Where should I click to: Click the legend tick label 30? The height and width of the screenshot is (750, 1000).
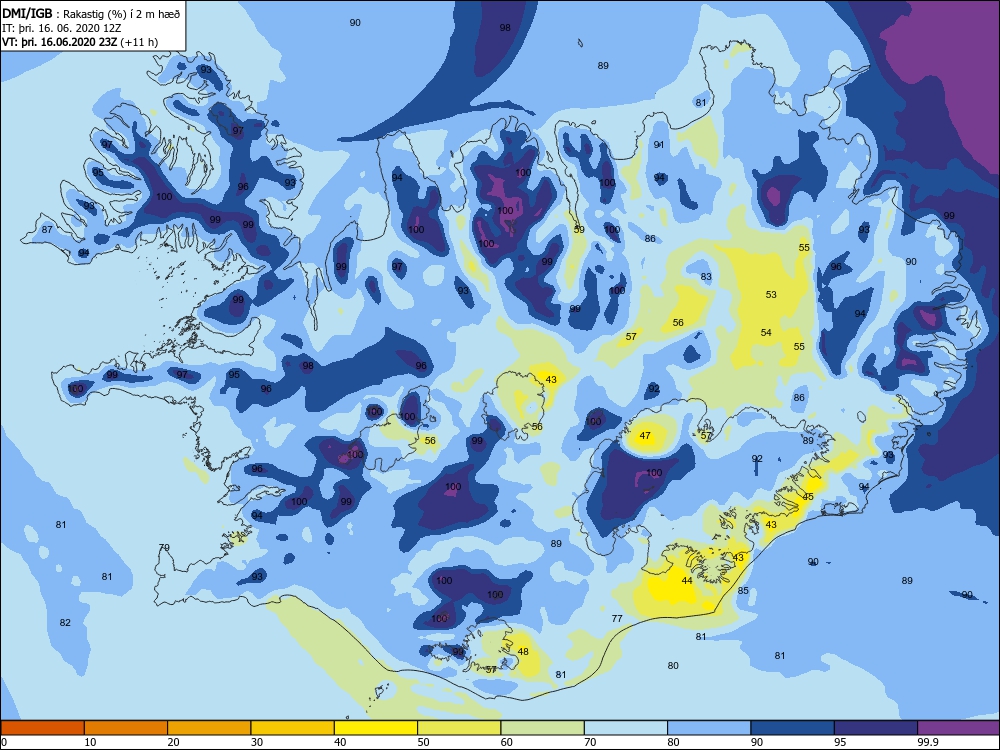point(256,742)
